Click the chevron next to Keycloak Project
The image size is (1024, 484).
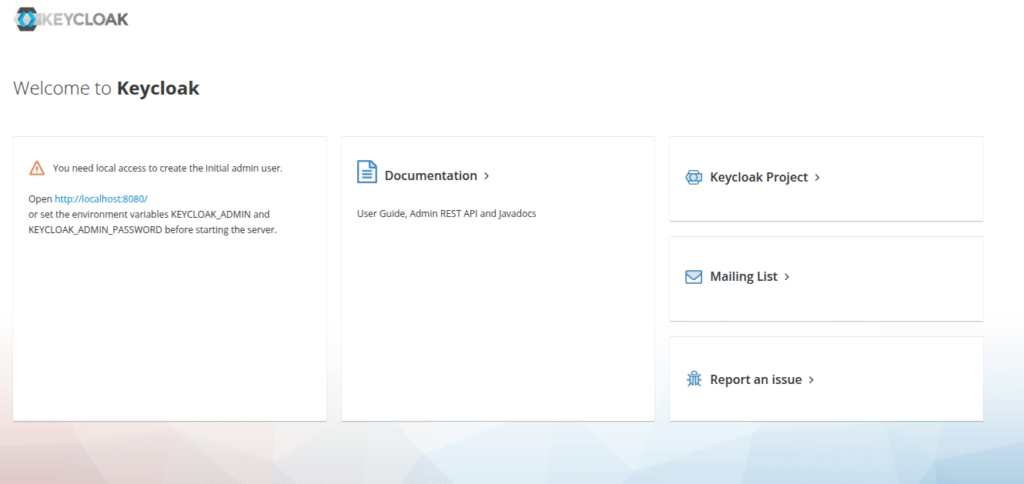817,178
